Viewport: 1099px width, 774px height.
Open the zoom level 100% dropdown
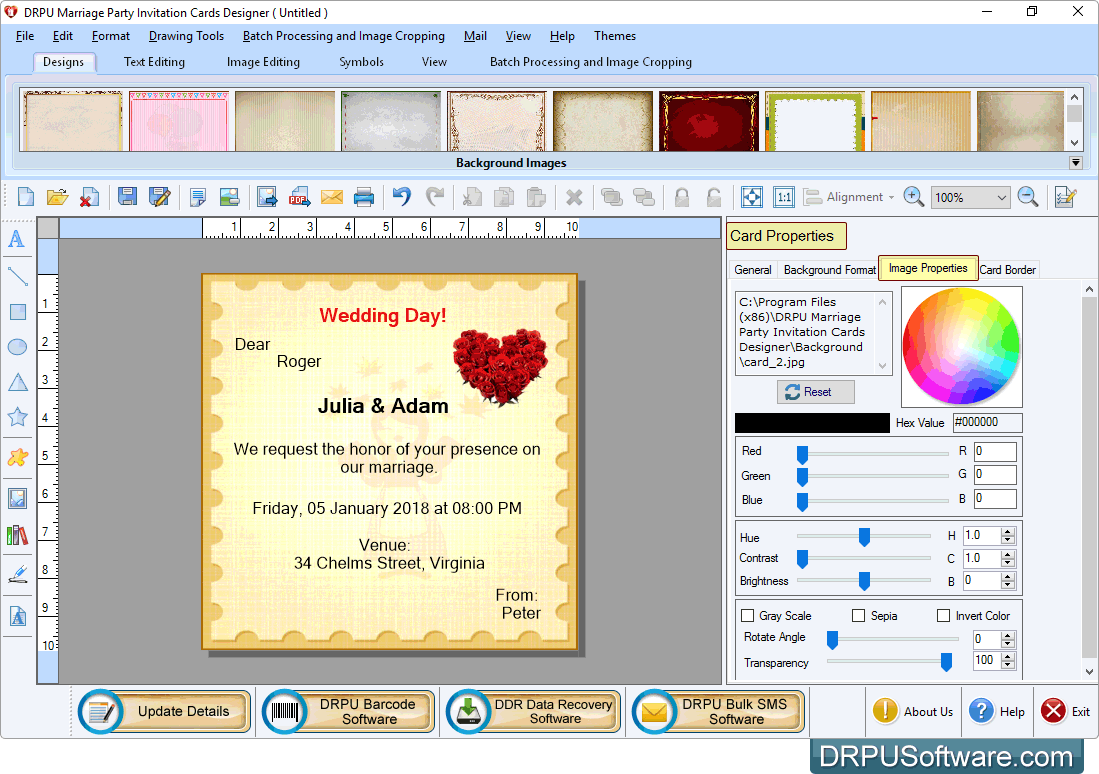1002,198
